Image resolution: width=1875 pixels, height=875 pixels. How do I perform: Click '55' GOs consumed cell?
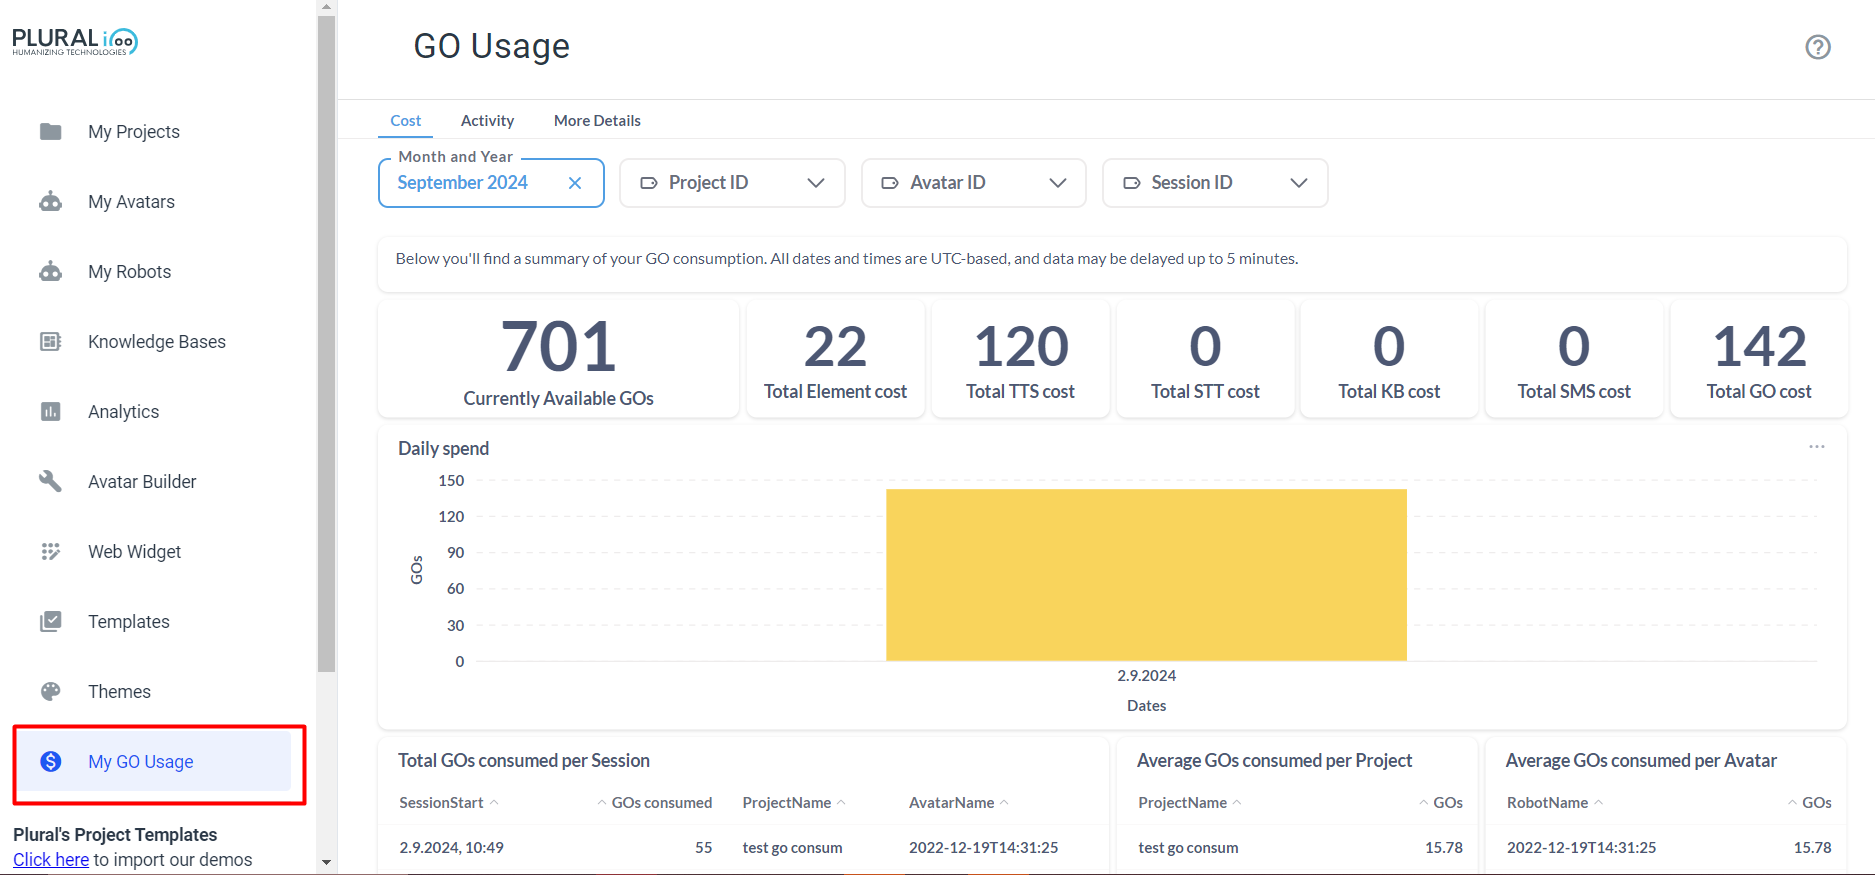point(703,848)
